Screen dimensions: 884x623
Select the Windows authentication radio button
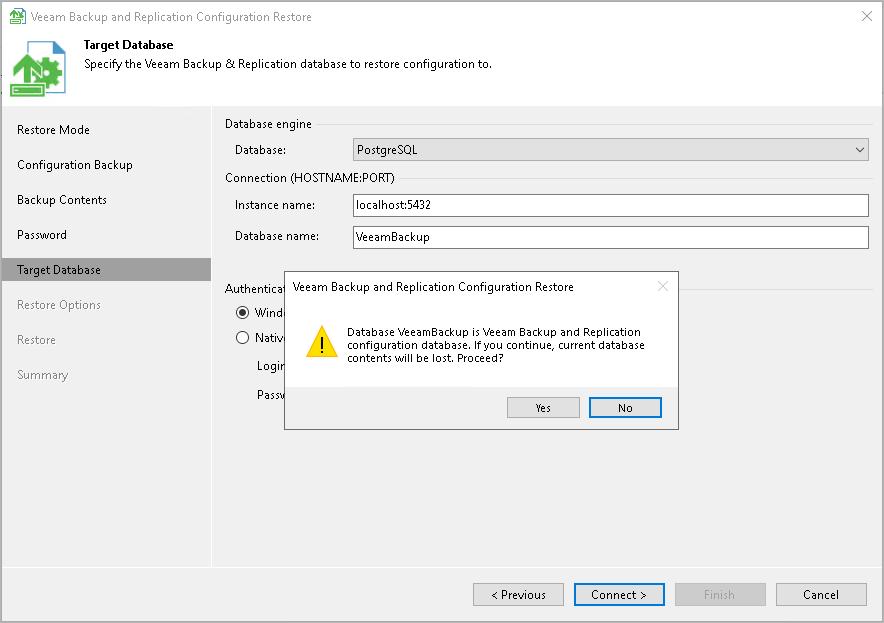pyautogui.click(x=241, y=312)
